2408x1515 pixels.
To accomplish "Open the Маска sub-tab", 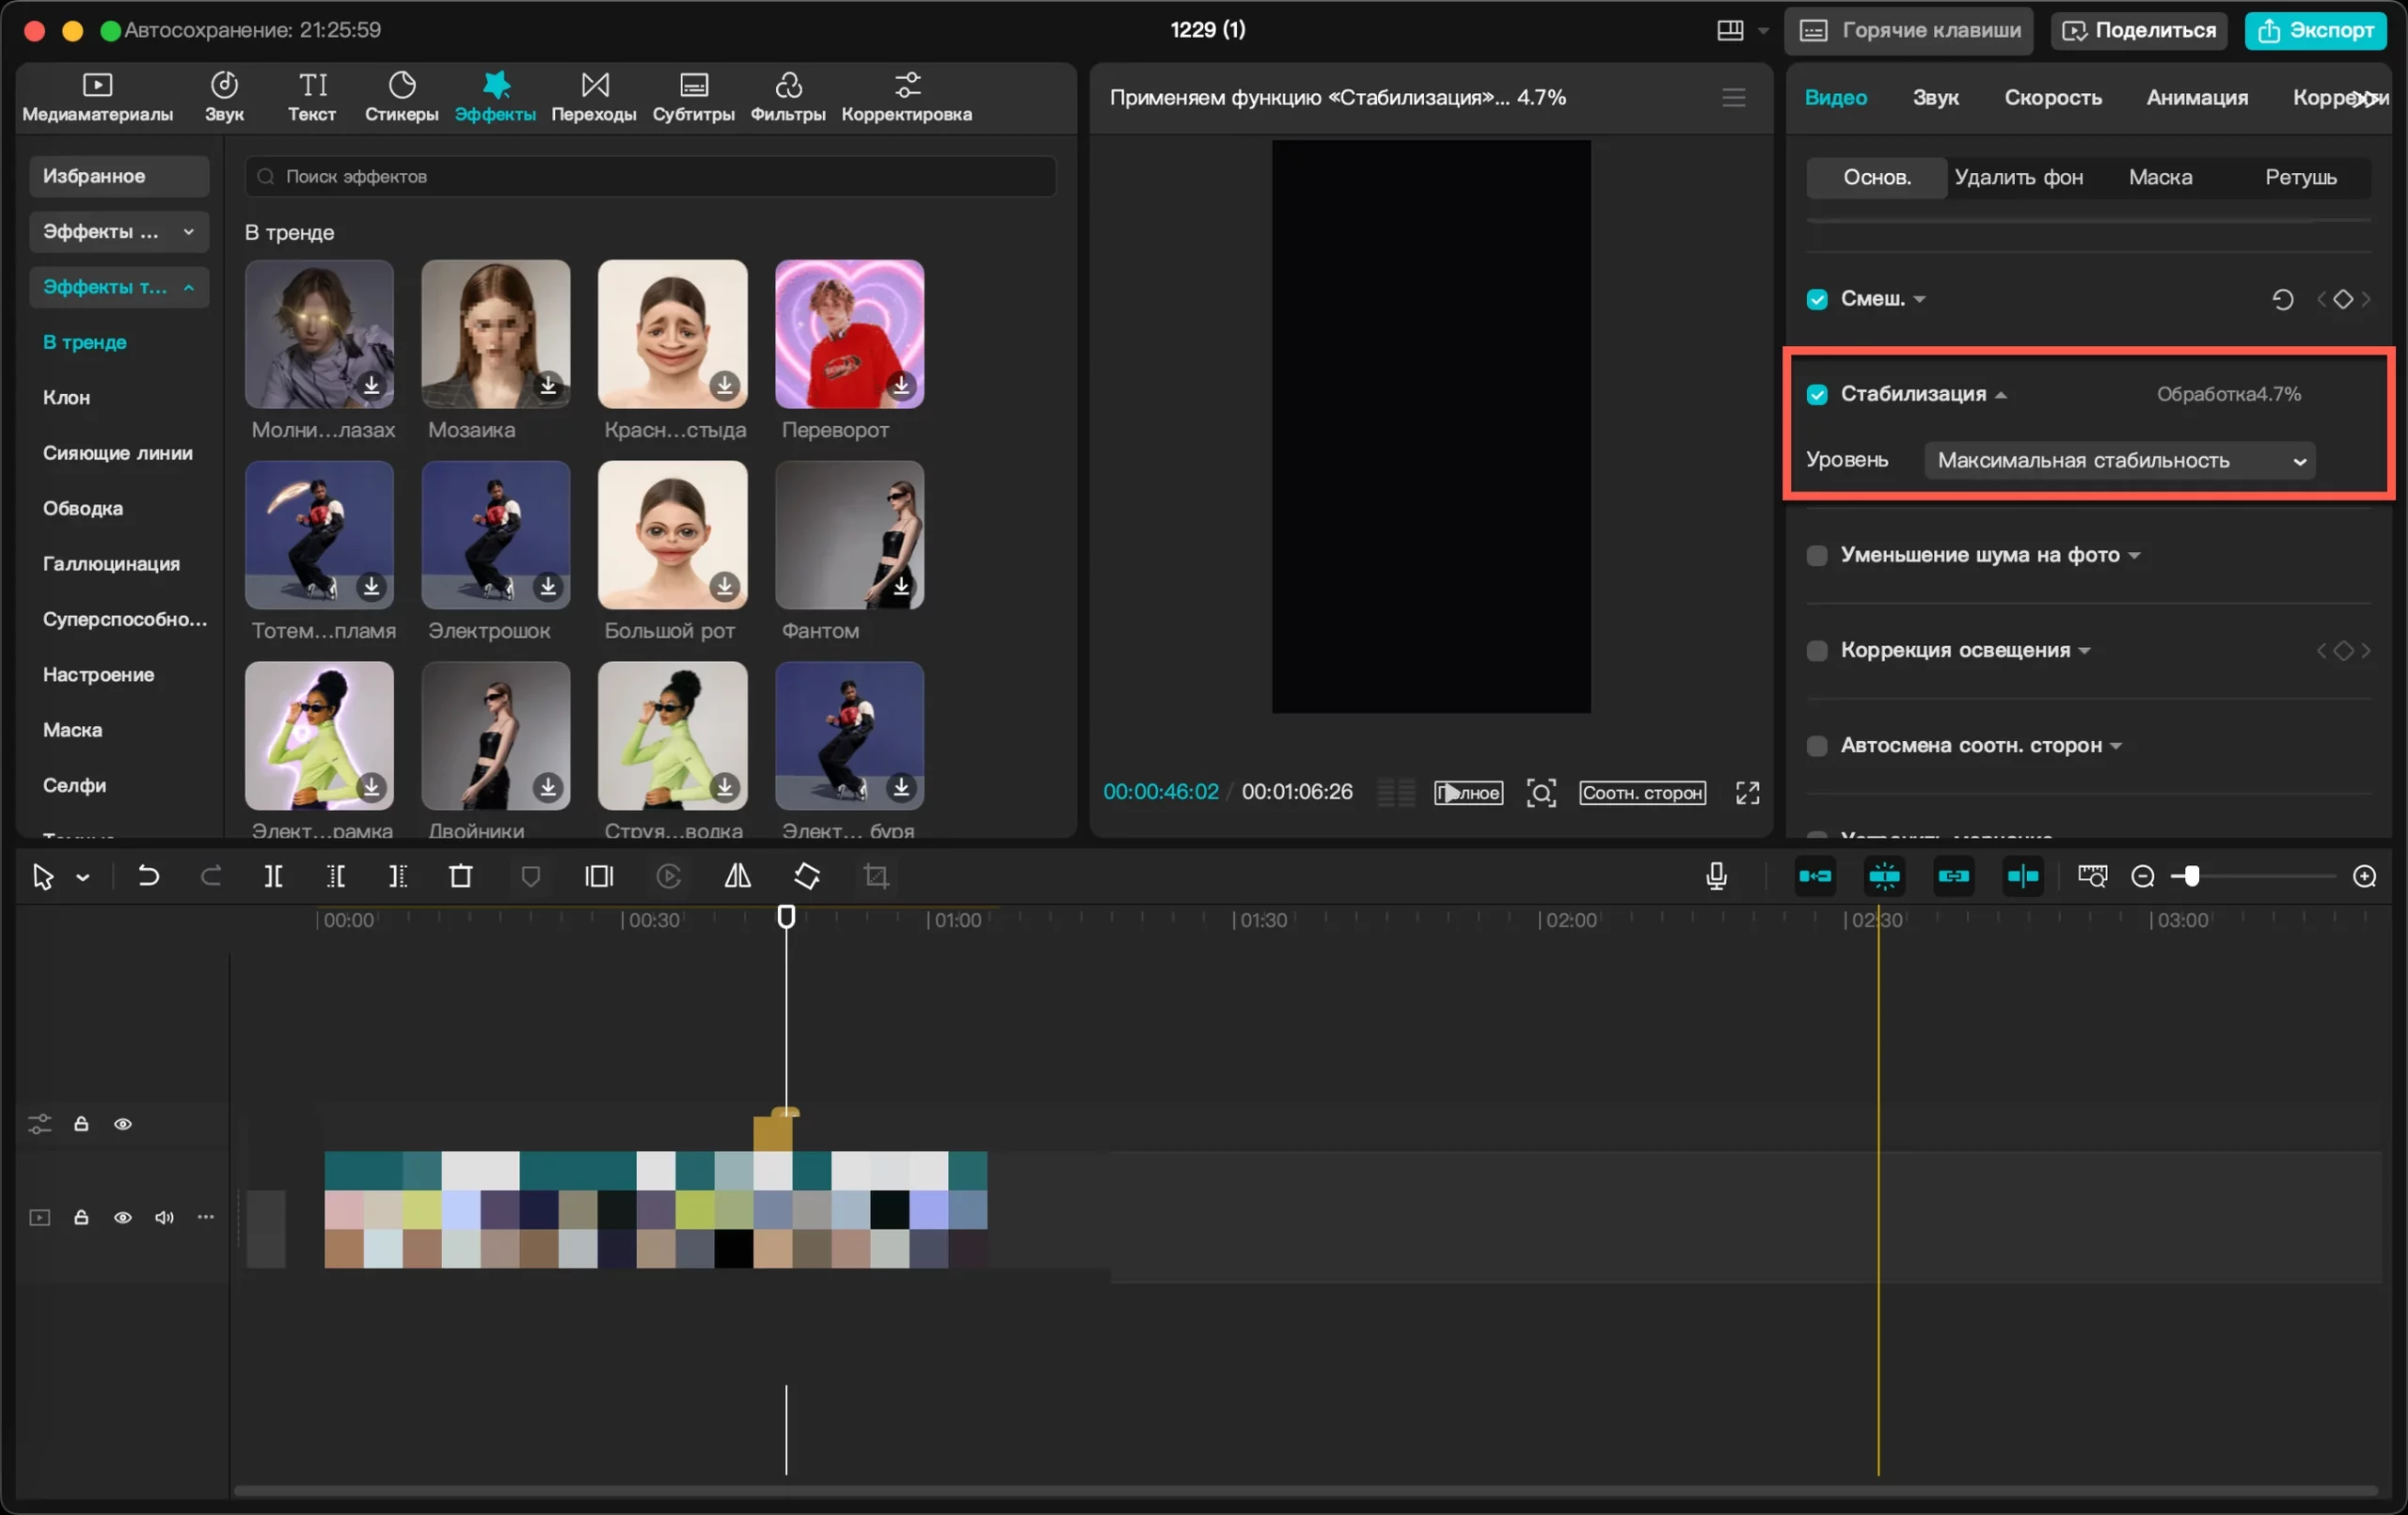I will pos(2160,177).
